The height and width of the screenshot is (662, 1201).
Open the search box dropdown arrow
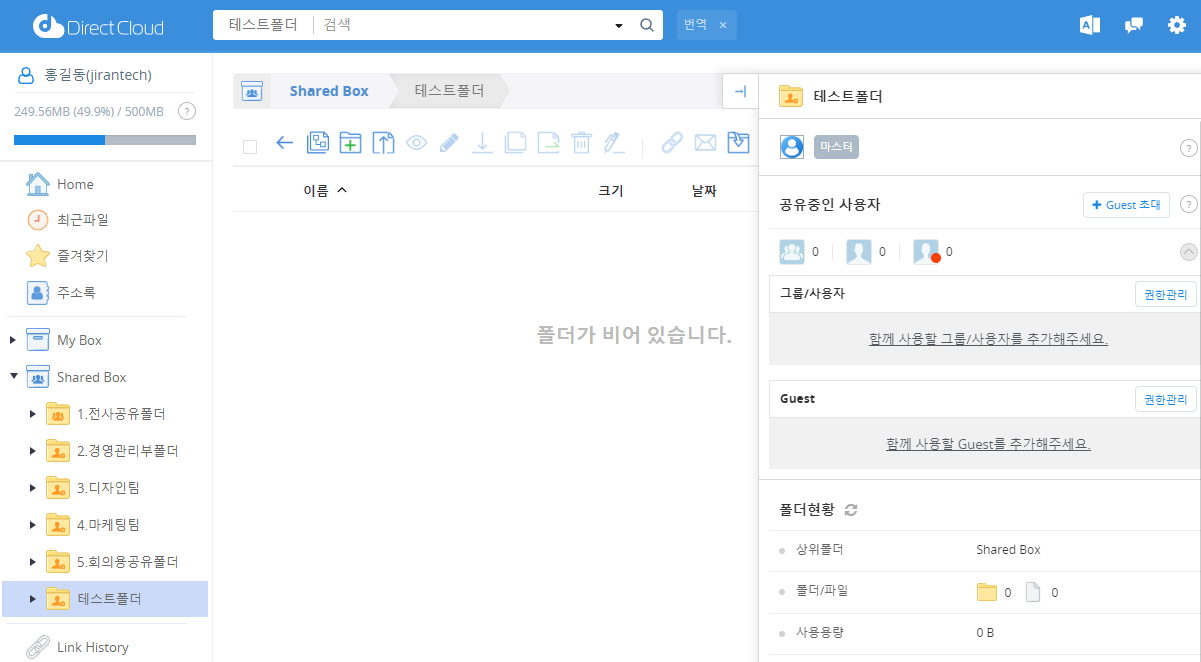[619, 25]
